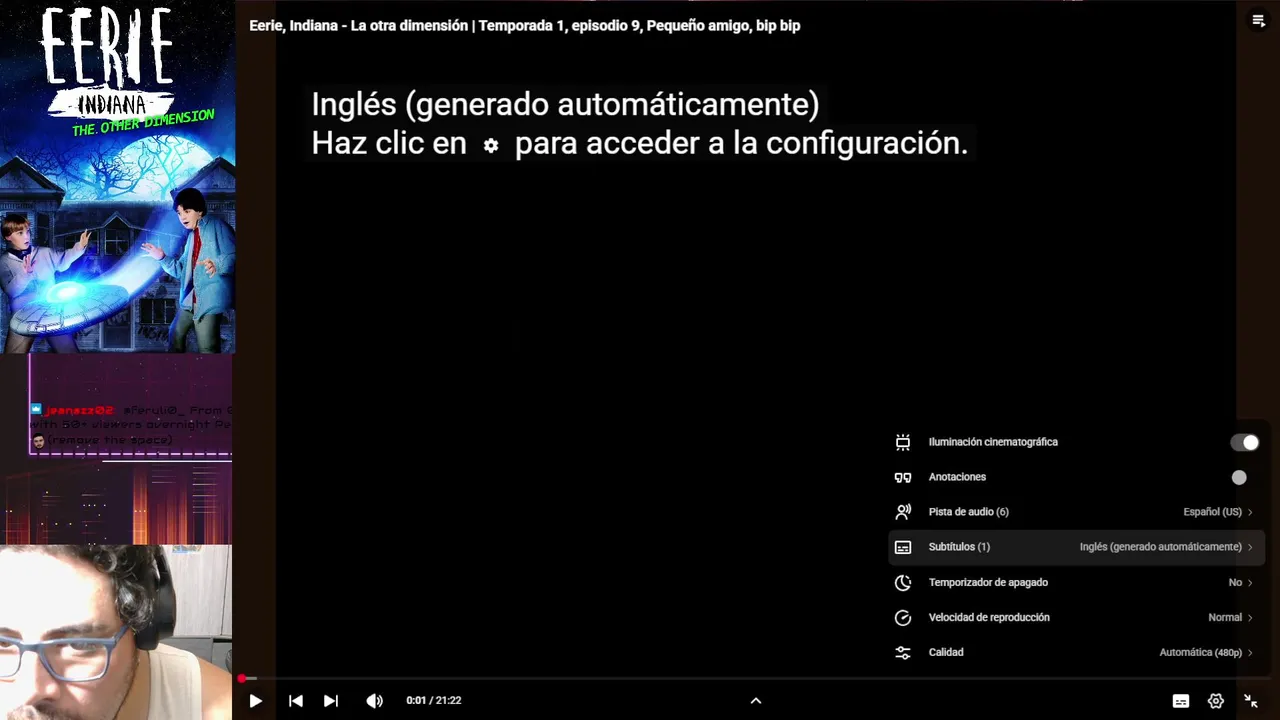Open Subtítulos (1) submenu
Screen dimensions: 1280x720
coord(1075,547)
